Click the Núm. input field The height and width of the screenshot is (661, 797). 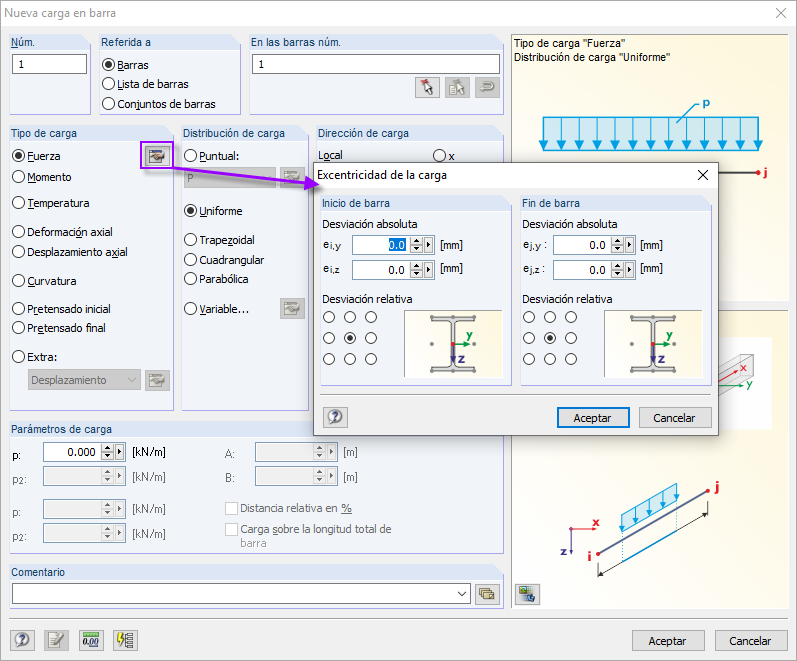coord(49,64)
